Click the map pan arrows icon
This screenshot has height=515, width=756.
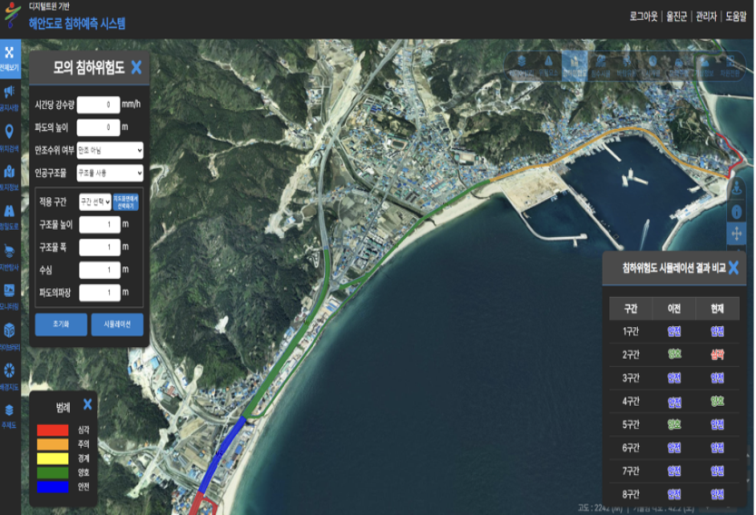pyautogui.click(x=737, y=234)
